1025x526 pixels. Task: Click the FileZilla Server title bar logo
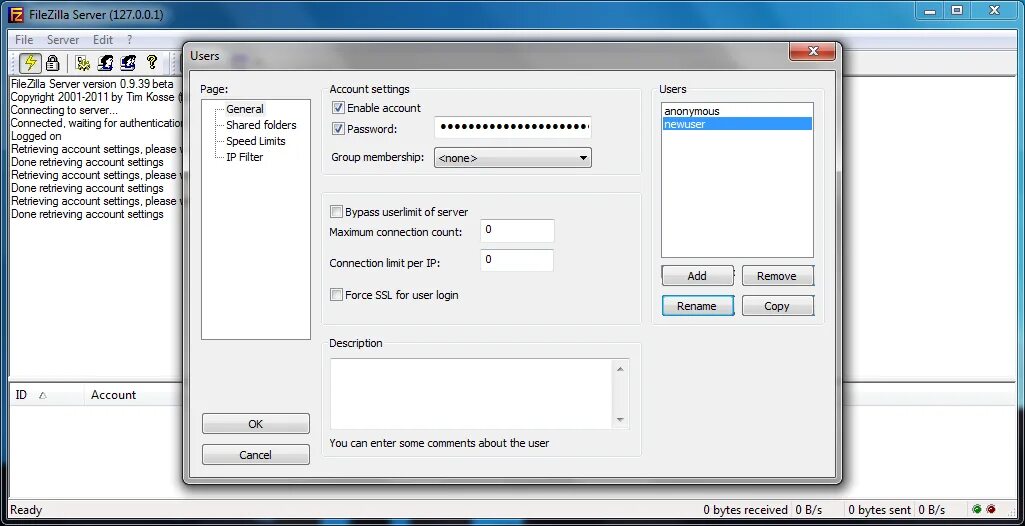pyautogui.click(x=16, y=13)
